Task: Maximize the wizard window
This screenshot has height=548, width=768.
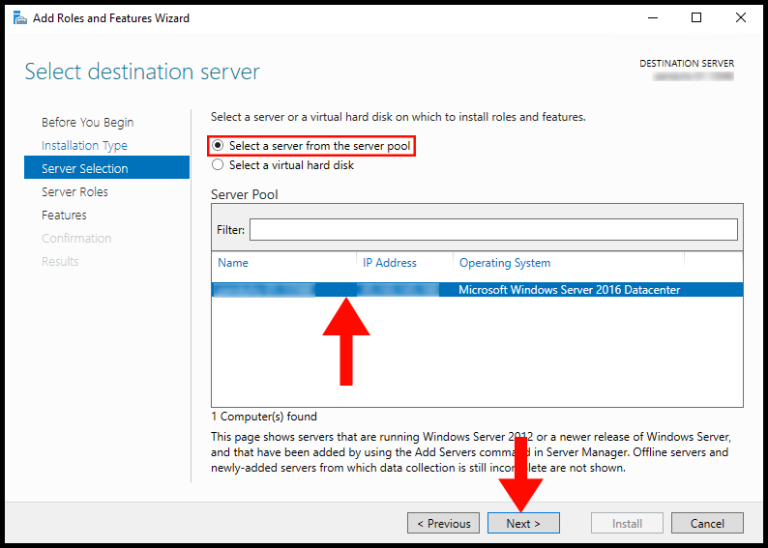Action: click(697, 18)
